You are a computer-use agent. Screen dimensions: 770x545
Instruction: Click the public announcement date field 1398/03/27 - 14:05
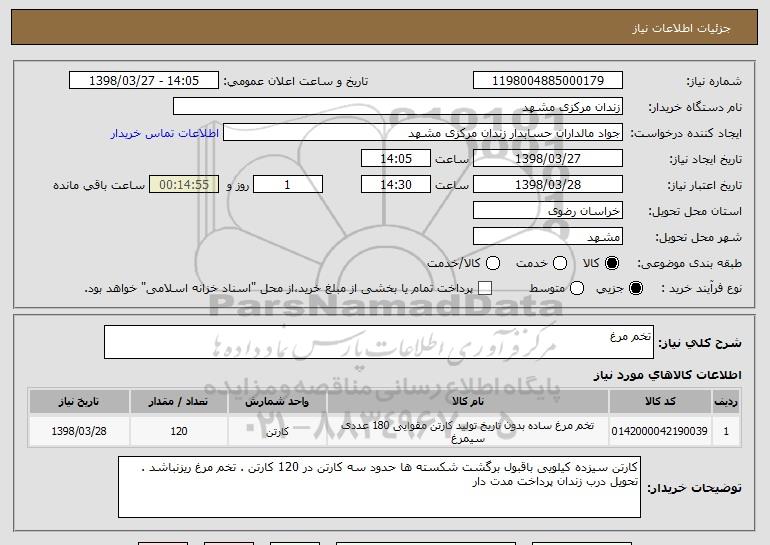[144, 81]
